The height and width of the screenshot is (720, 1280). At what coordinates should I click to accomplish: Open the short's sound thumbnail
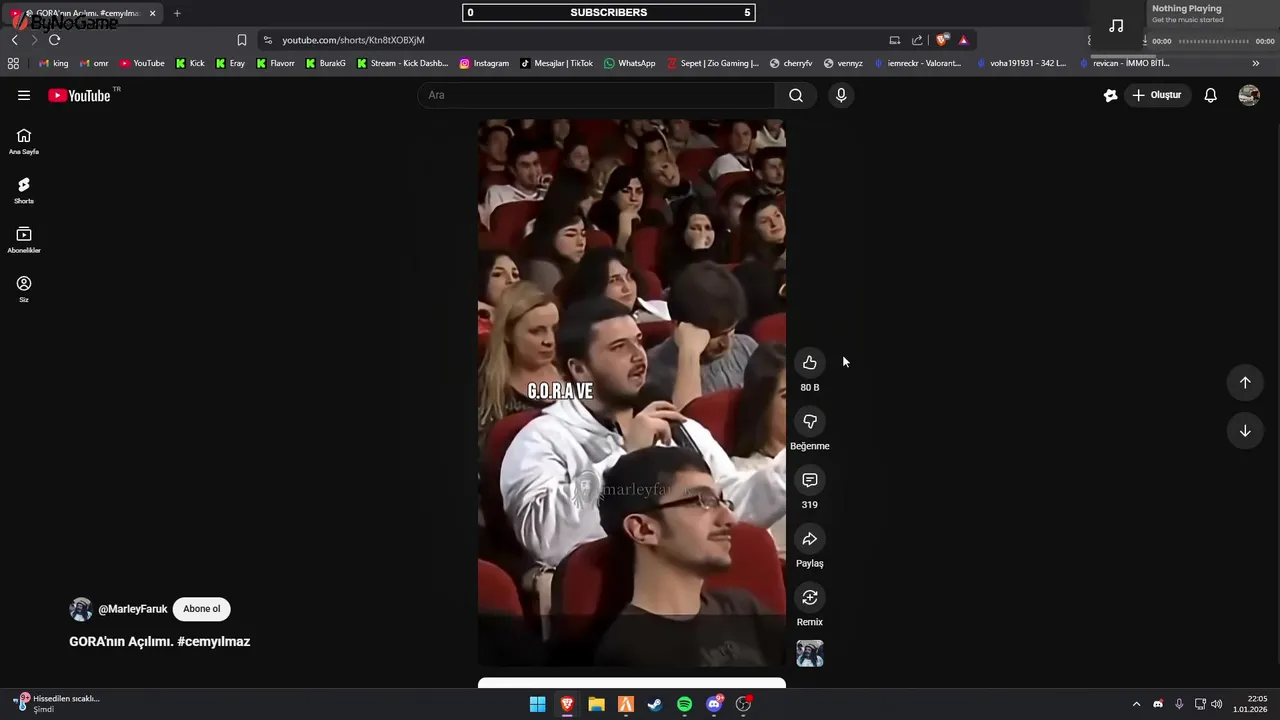coord(810,654)
